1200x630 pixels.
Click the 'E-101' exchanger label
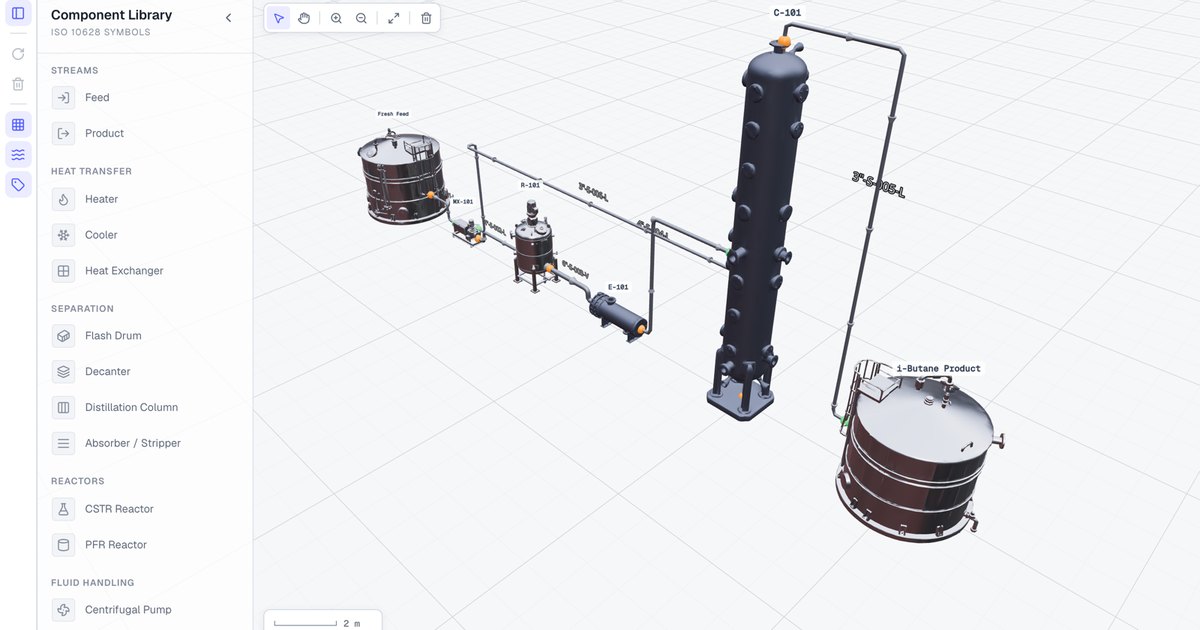(x=618, y=287)
